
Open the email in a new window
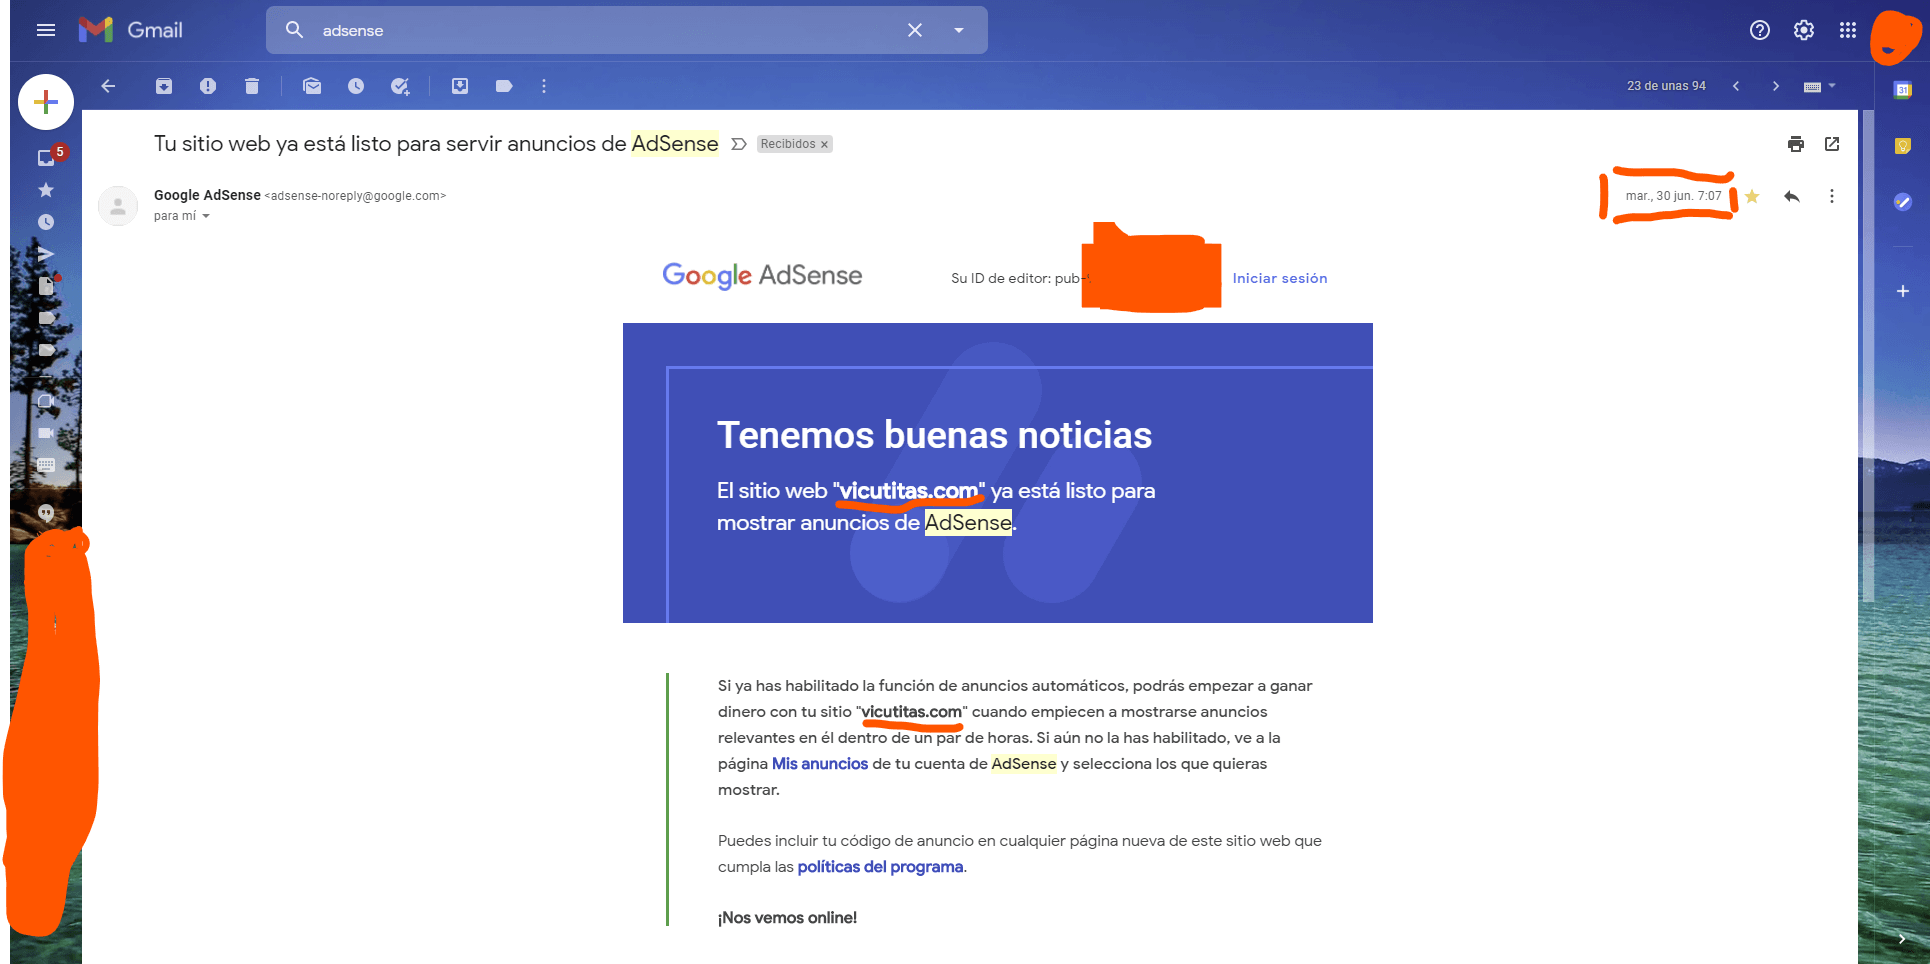pos(1831,144)
